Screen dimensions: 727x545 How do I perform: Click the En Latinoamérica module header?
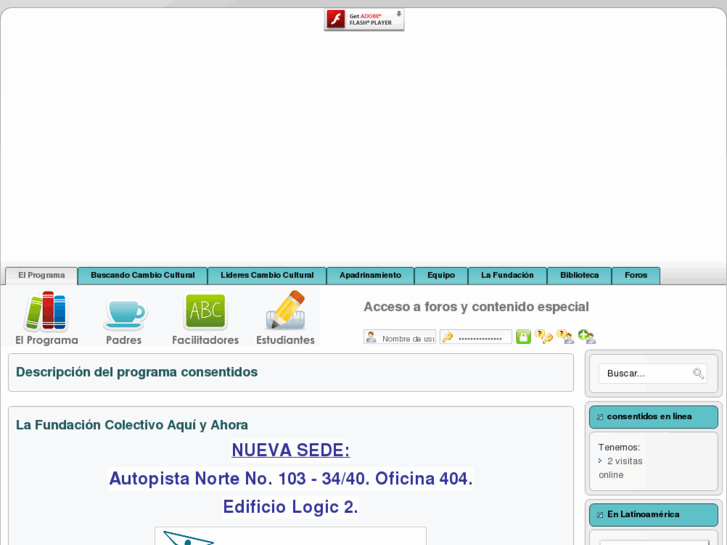653,515
